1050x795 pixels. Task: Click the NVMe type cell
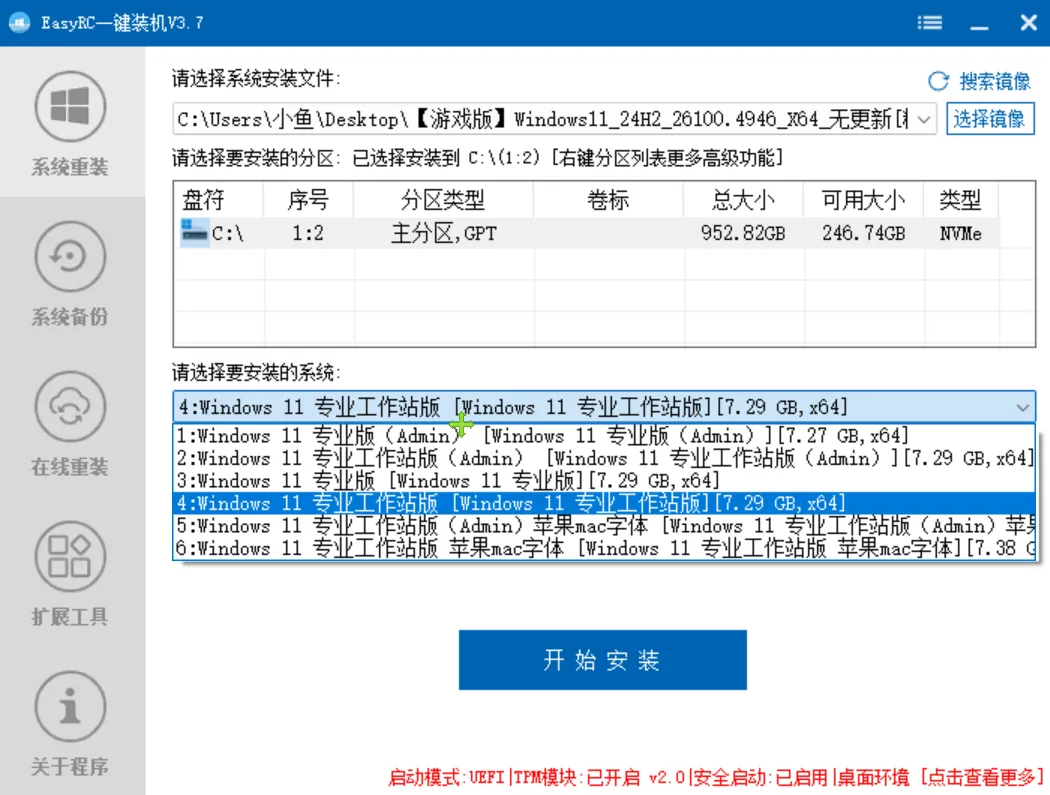[x=960, y=233]
